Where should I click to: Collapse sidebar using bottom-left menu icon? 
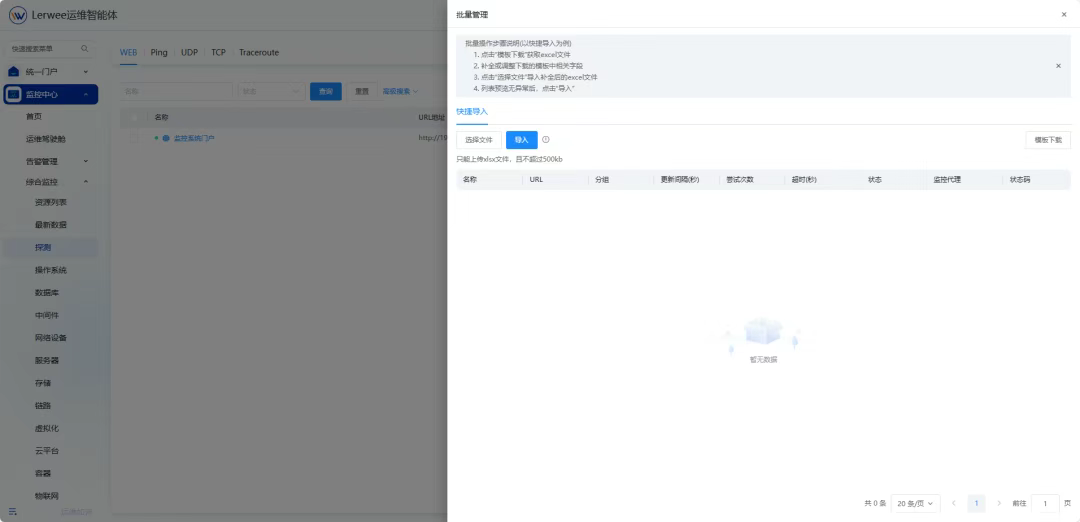(13, 511)
